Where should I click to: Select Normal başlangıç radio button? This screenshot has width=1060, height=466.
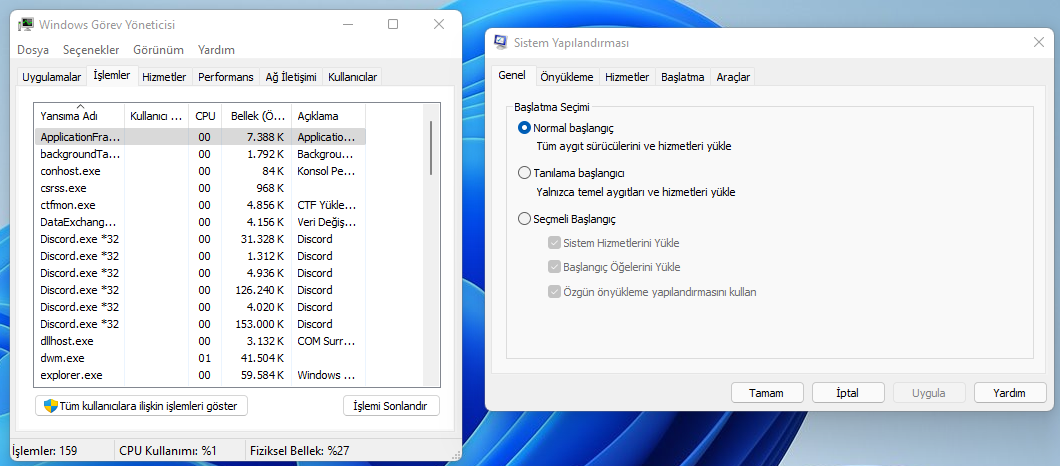coord(524,127)
